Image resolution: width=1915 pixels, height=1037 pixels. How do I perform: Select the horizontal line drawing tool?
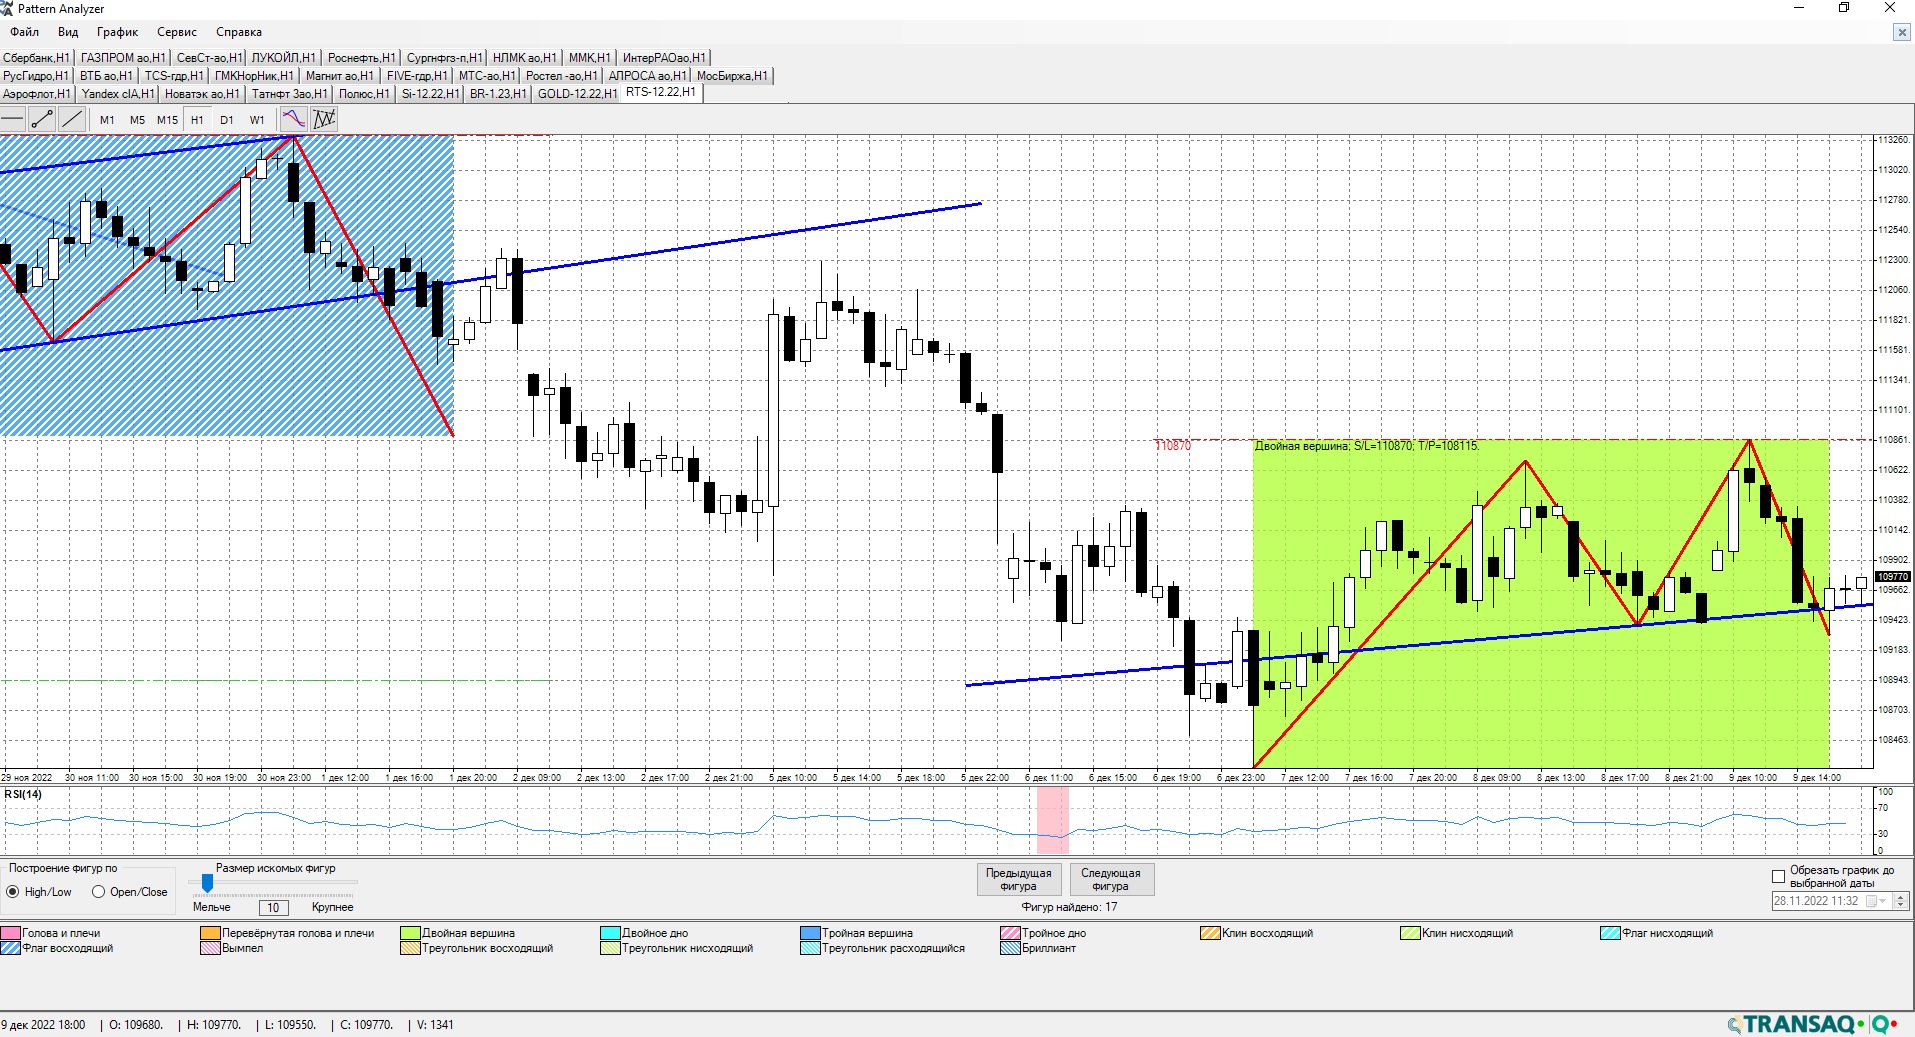13,120
